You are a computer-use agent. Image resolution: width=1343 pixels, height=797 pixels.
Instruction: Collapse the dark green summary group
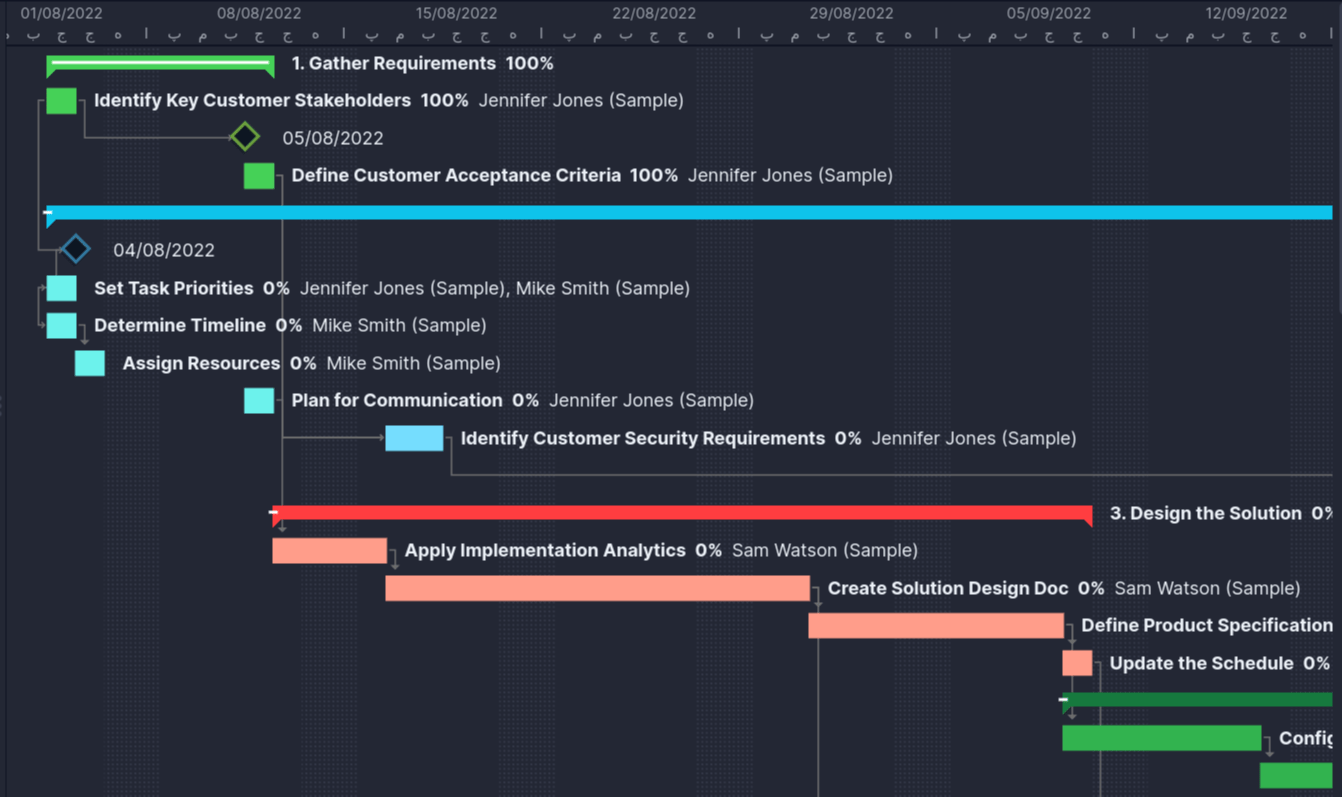point(1064,699)
